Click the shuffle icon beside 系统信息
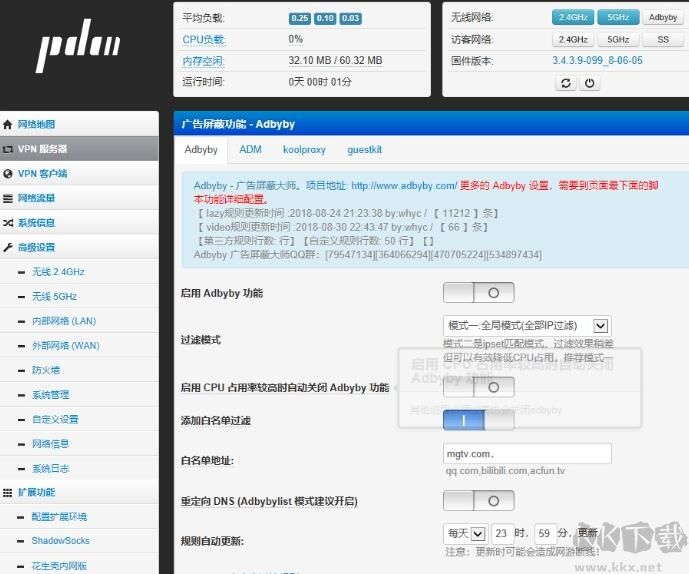The image size is (689, 574). click(7, 223)
